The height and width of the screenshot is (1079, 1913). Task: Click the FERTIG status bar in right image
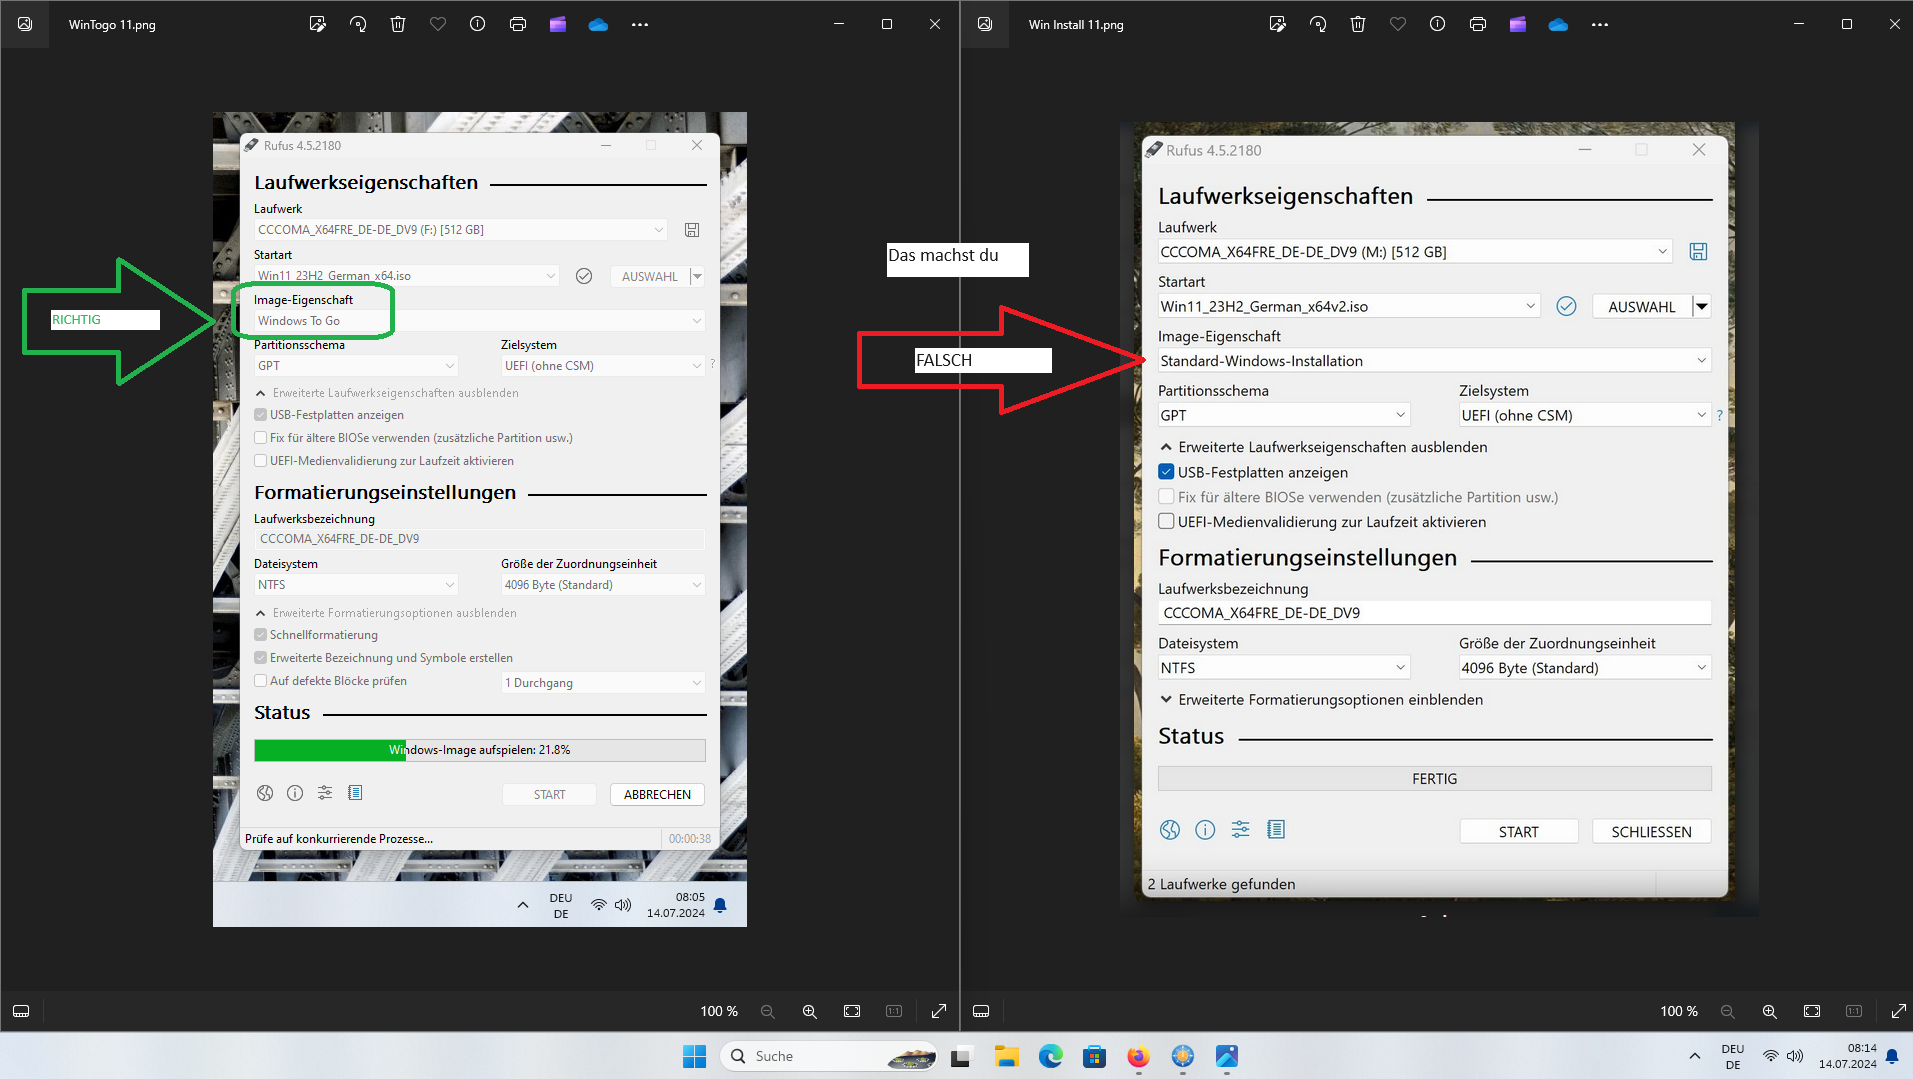(1434, 778)
